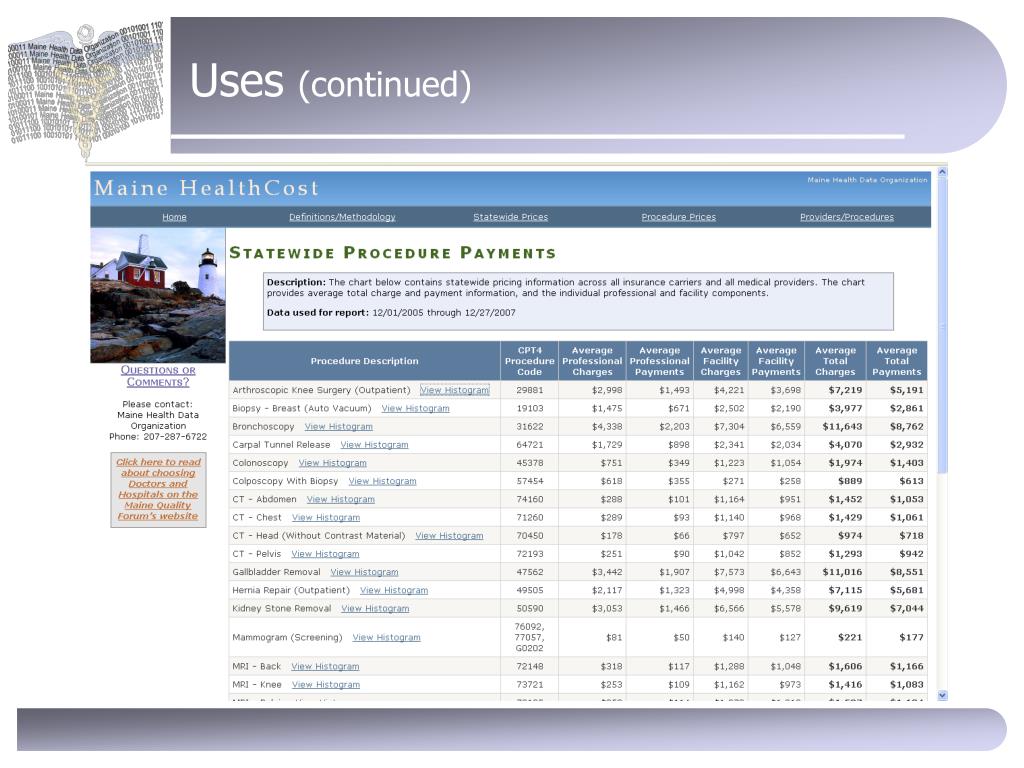The height and width of the screenshot is (768, 1024).
Task: Open the Maine Quality Forum's website box
Action: pos(158,489)
